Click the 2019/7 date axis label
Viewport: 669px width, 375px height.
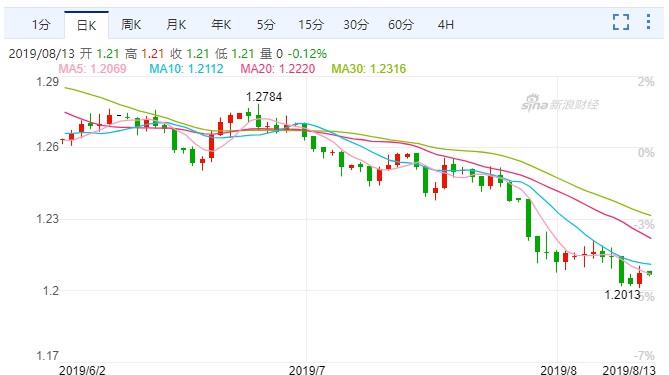coord(306,369)
